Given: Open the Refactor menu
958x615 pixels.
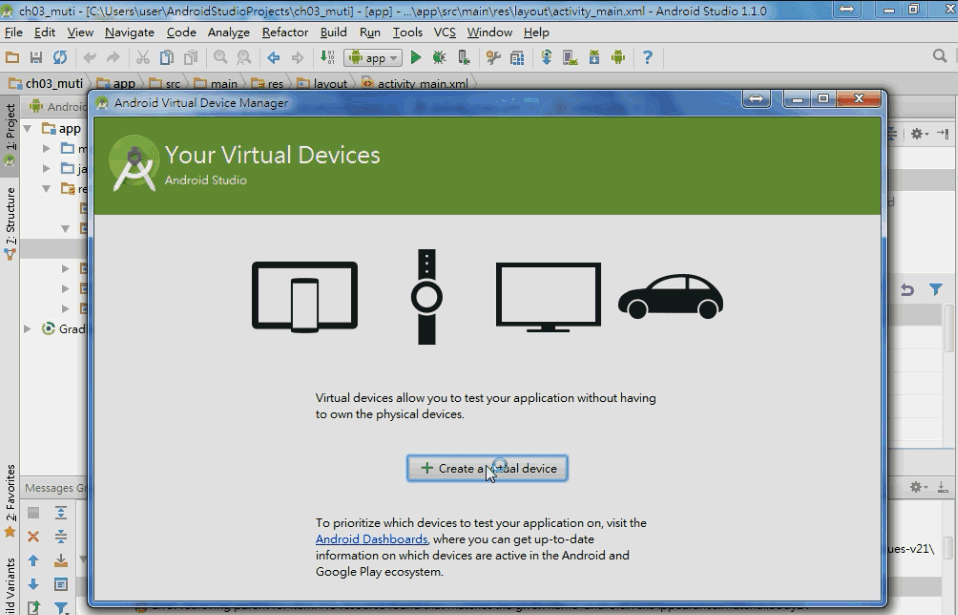Looking at the screenshot, I should click(285, 32).
